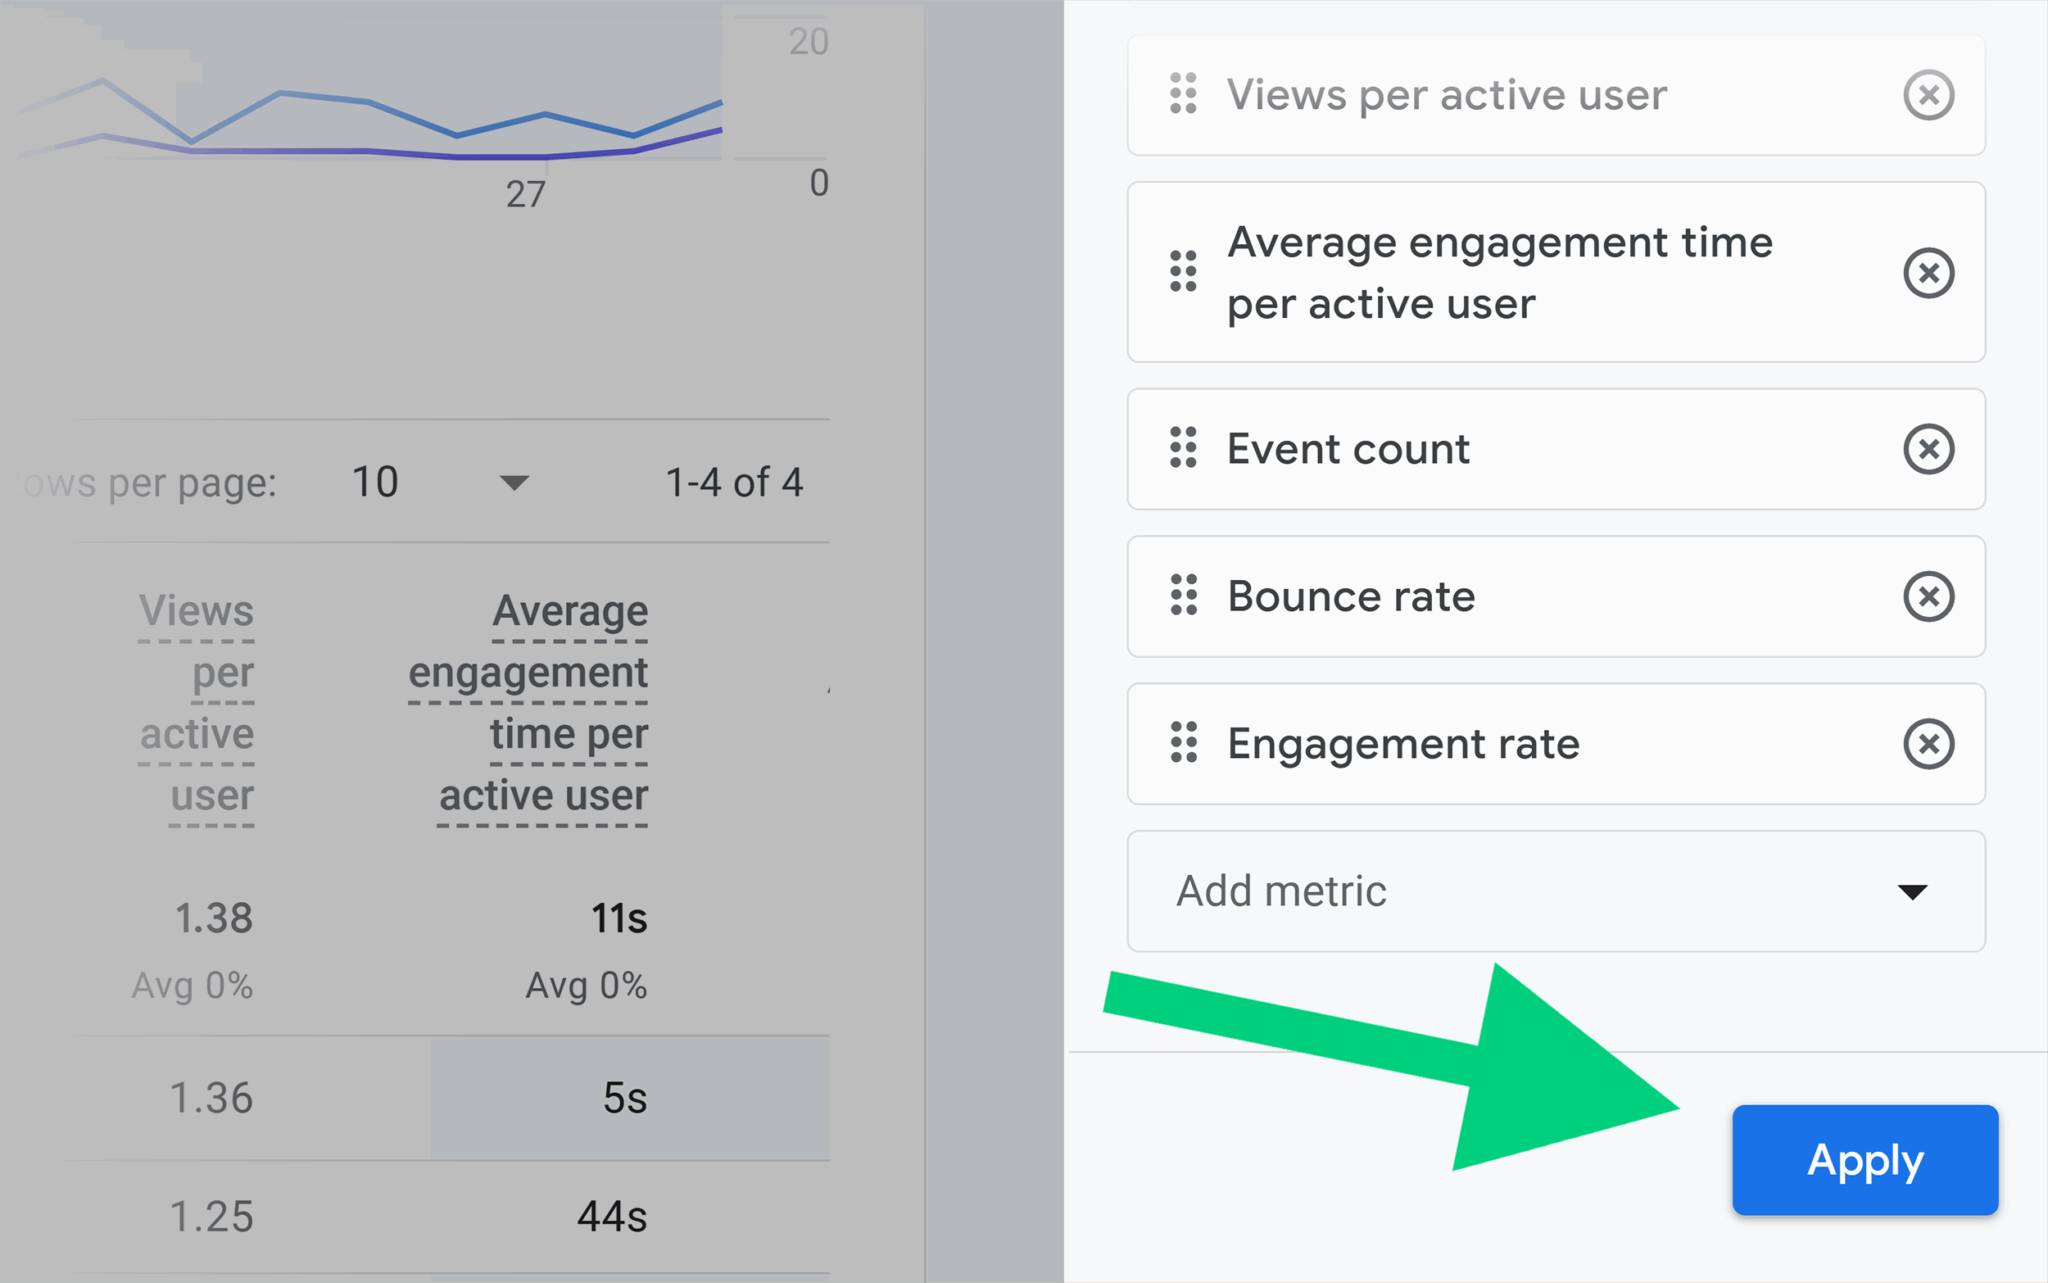Click the 1.36 views value cell
This screenshot has height=1283, width=2048.
point(211,1099)
